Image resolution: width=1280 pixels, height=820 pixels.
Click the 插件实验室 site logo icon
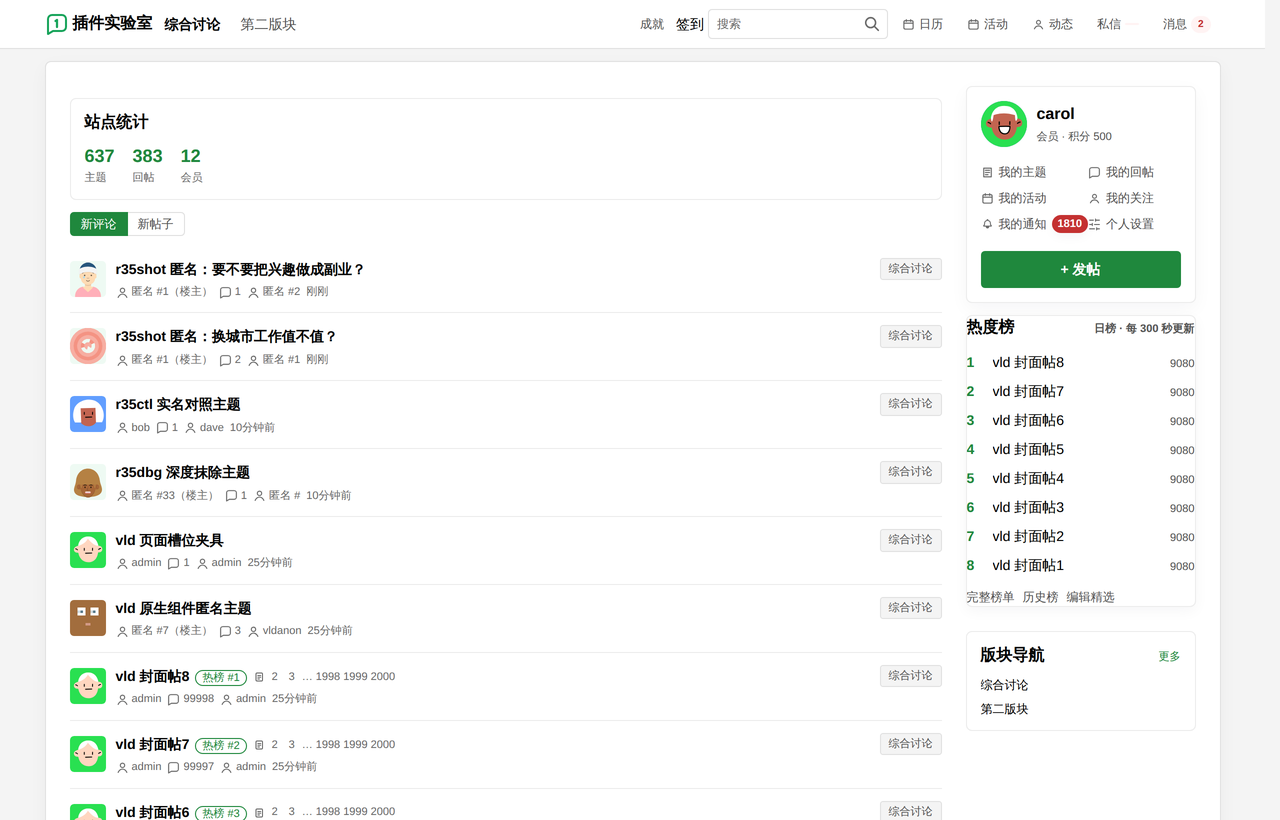click(57, 24)
